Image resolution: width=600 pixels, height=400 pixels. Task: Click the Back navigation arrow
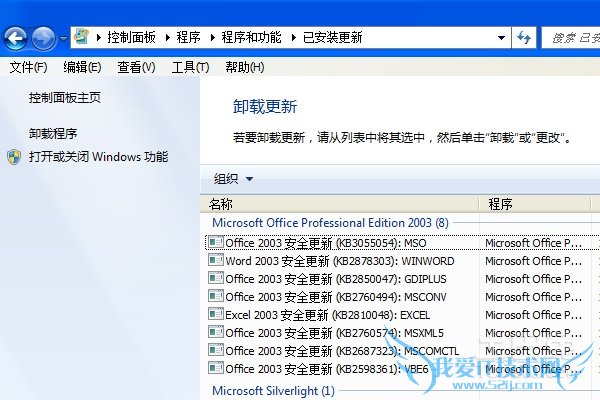(15, 38)
